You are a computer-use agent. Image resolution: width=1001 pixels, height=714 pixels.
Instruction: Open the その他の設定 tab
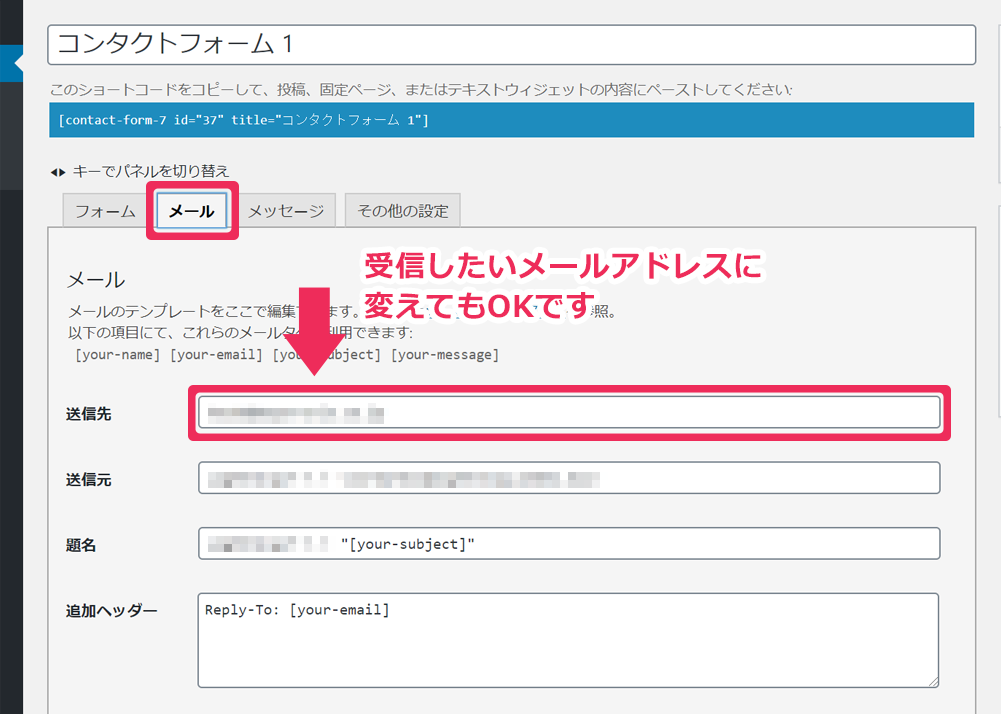[x=402, y=211]
